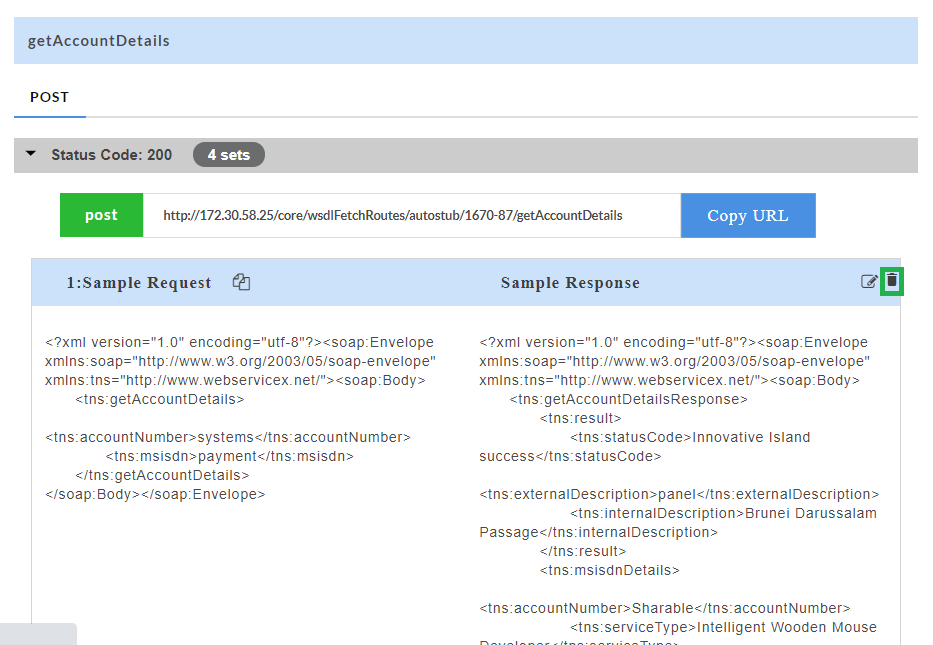Select the pencil edit icon in response header
This screenshot has width=933, height=645.
coord(869,281)
